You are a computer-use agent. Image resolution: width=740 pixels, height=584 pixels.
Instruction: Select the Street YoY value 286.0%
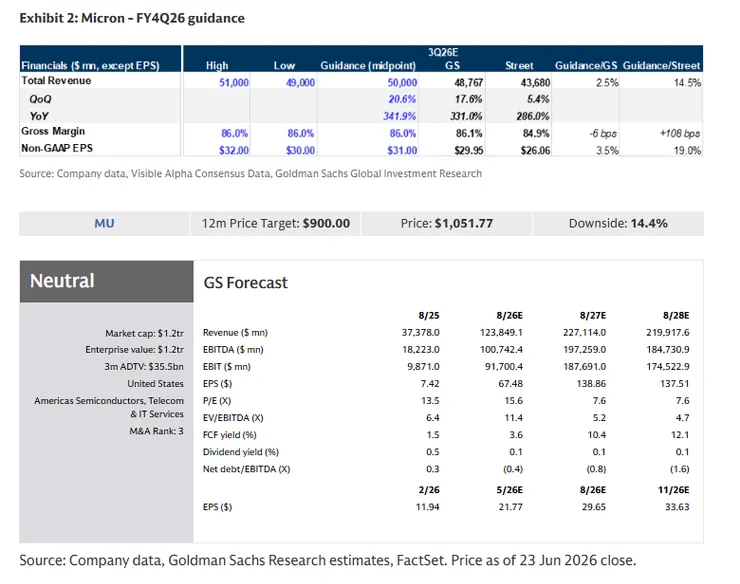click(533, 116)
